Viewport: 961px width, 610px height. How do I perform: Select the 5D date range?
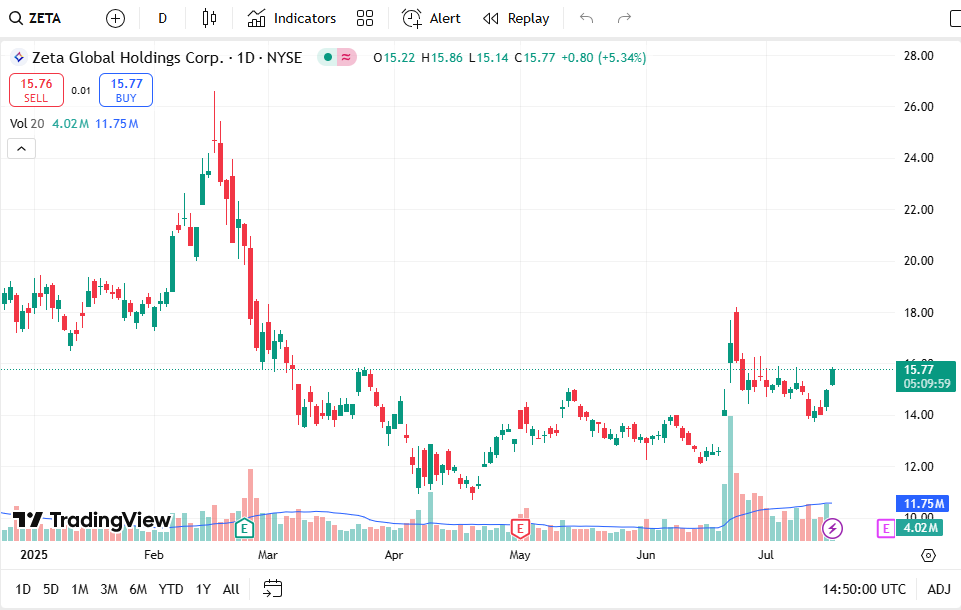click(51, 589)
